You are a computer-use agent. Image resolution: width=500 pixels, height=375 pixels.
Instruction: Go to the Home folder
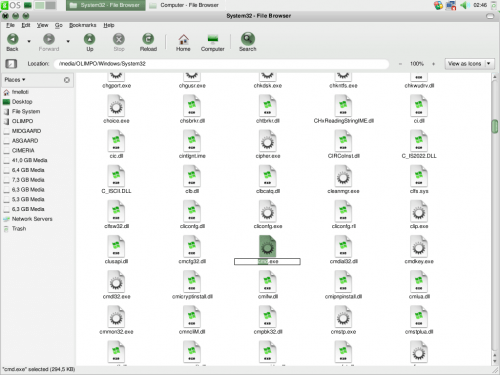[183, 42]
